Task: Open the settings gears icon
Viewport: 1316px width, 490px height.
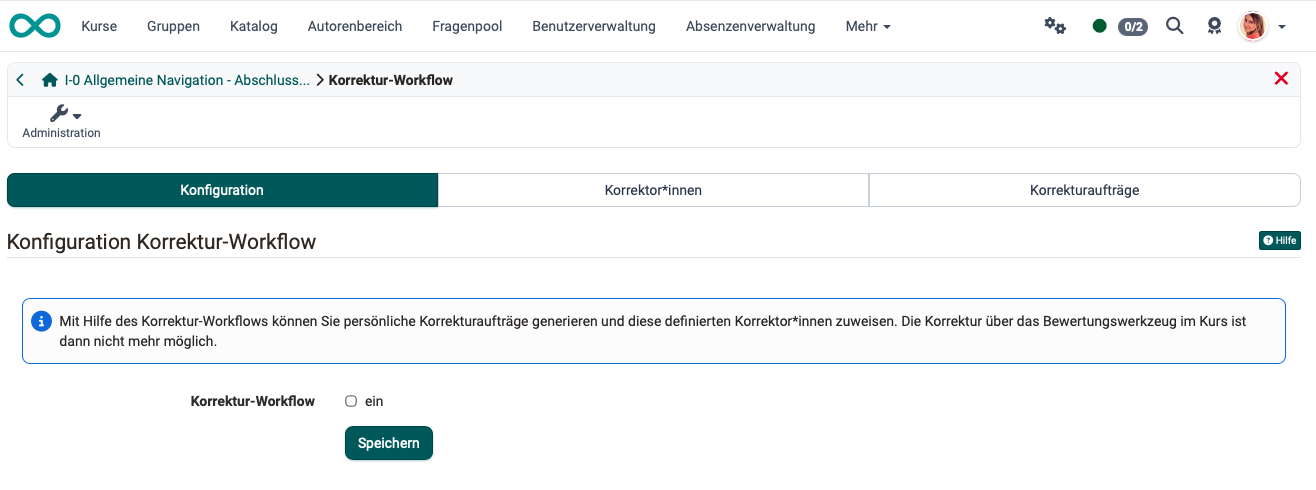Action: (x=1055, y=26)
